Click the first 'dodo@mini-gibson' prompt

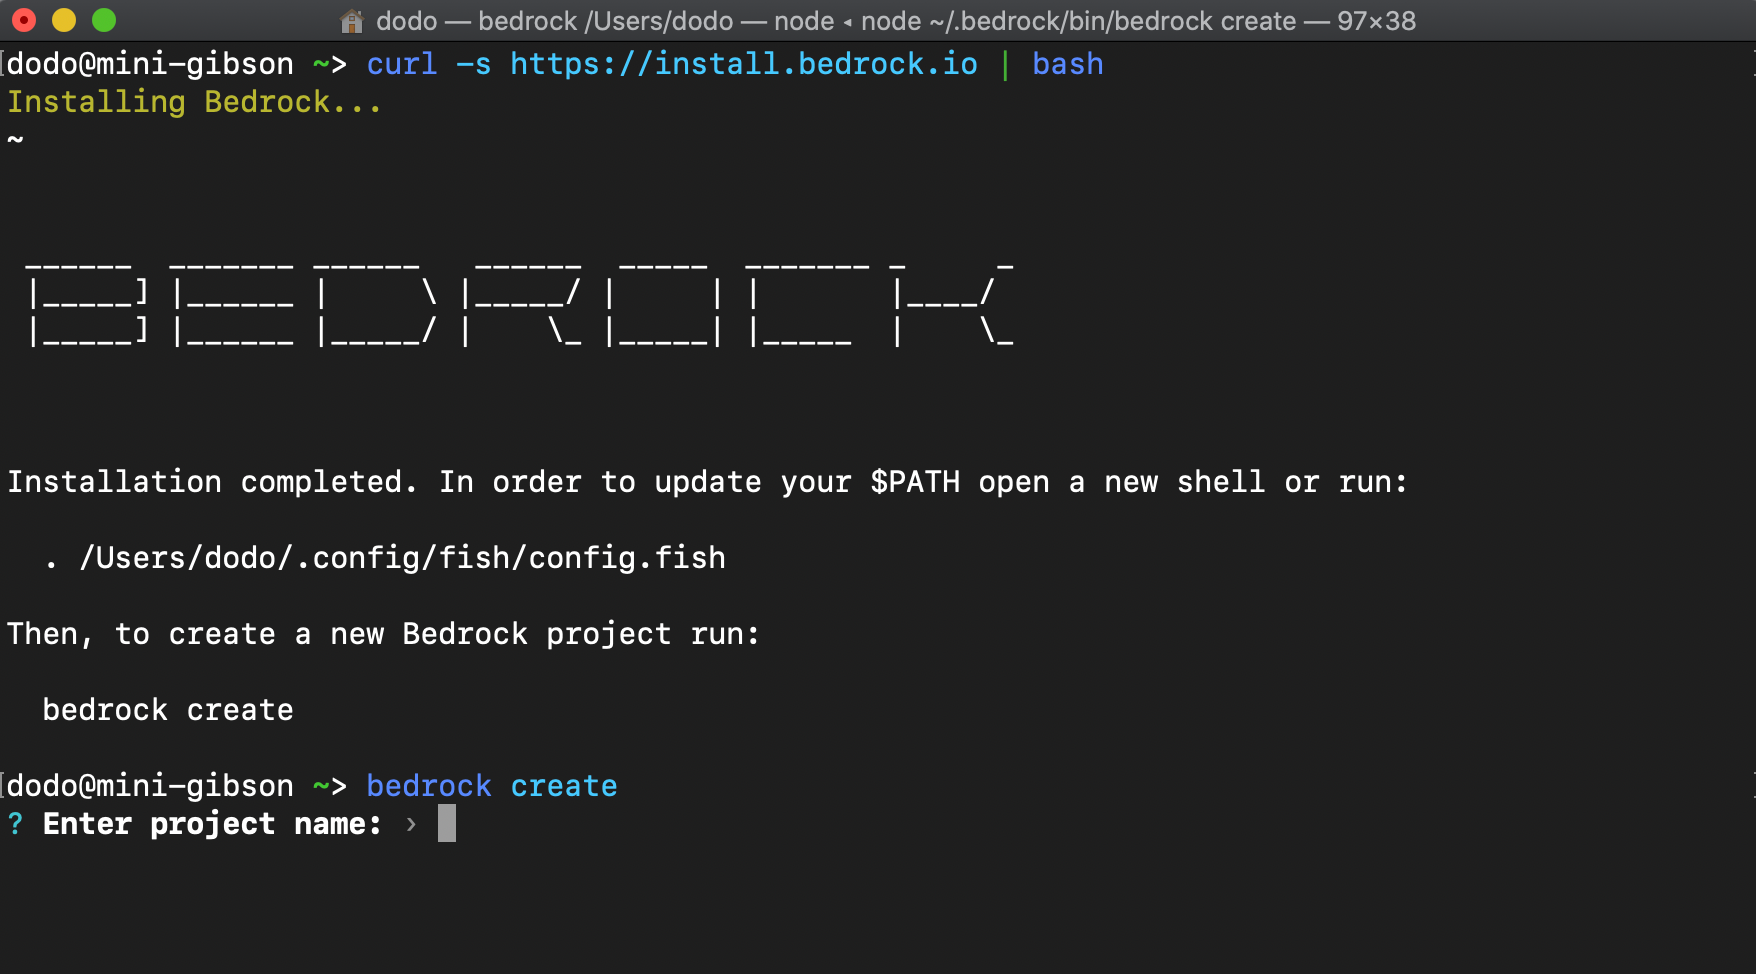[151, 64]
